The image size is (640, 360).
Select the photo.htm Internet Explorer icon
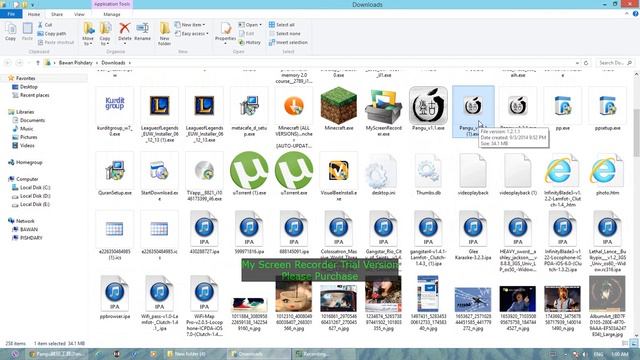click(607, 171)
